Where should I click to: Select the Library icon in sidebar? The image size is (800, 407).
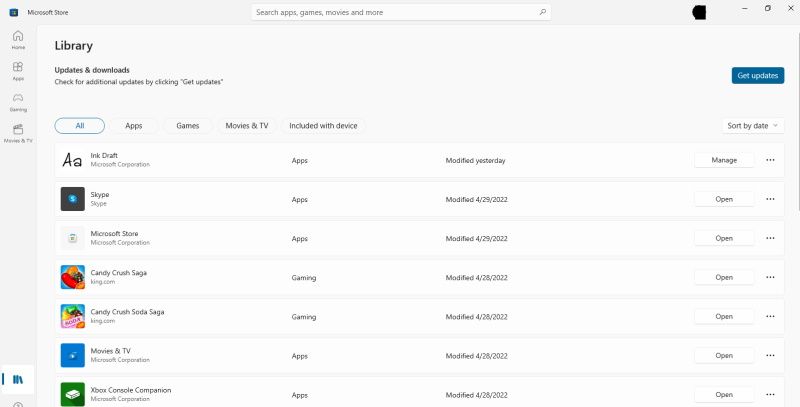(x=18, y=379)
